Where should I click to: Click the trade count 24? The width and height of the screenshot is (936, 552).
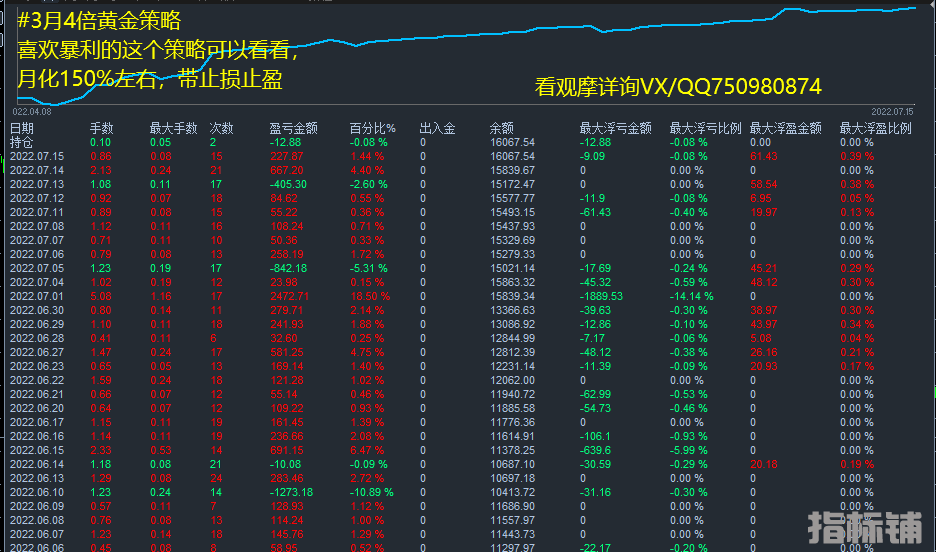(x=216, y=479)
